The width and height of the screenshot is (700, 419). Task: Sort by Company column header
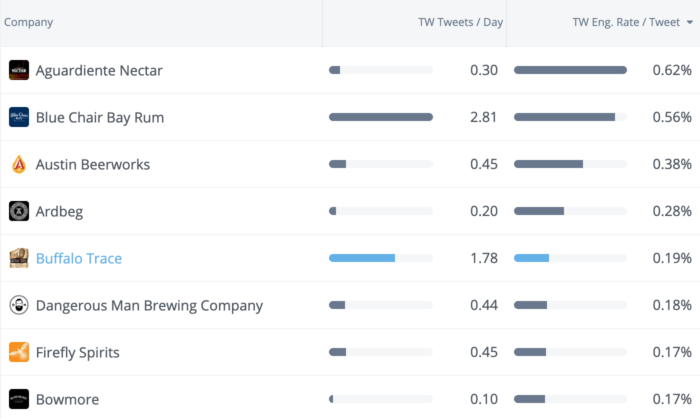(x=29, y=22)
